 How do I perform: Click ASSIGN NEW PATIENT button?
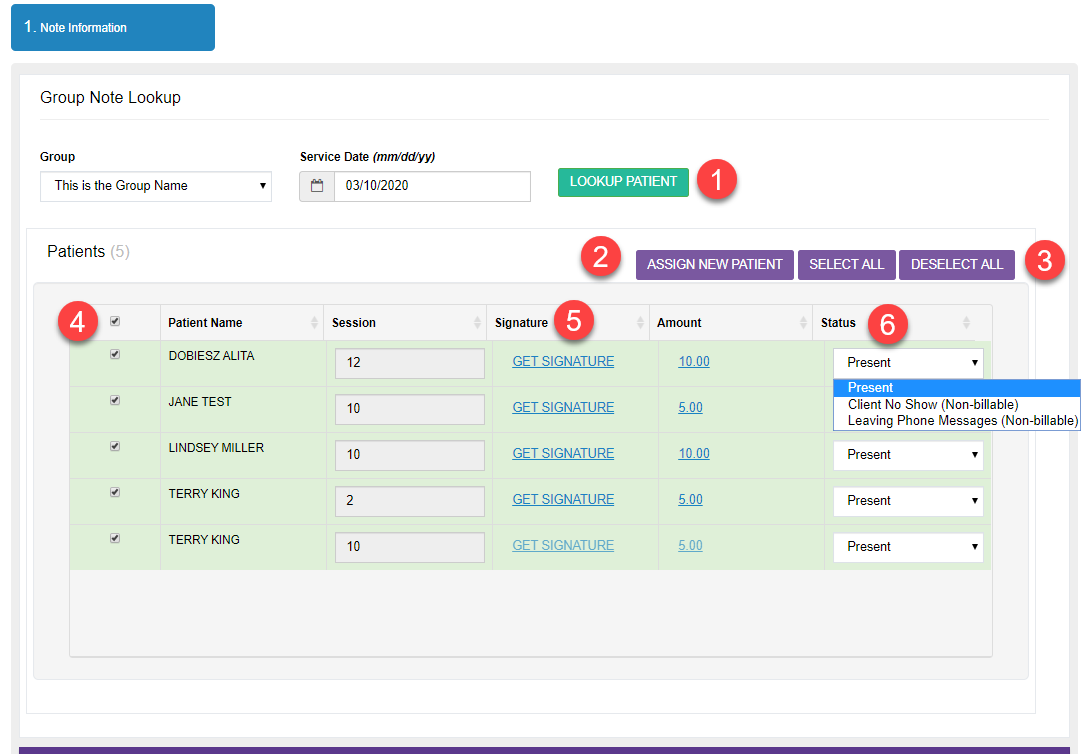tap(715, 265)
